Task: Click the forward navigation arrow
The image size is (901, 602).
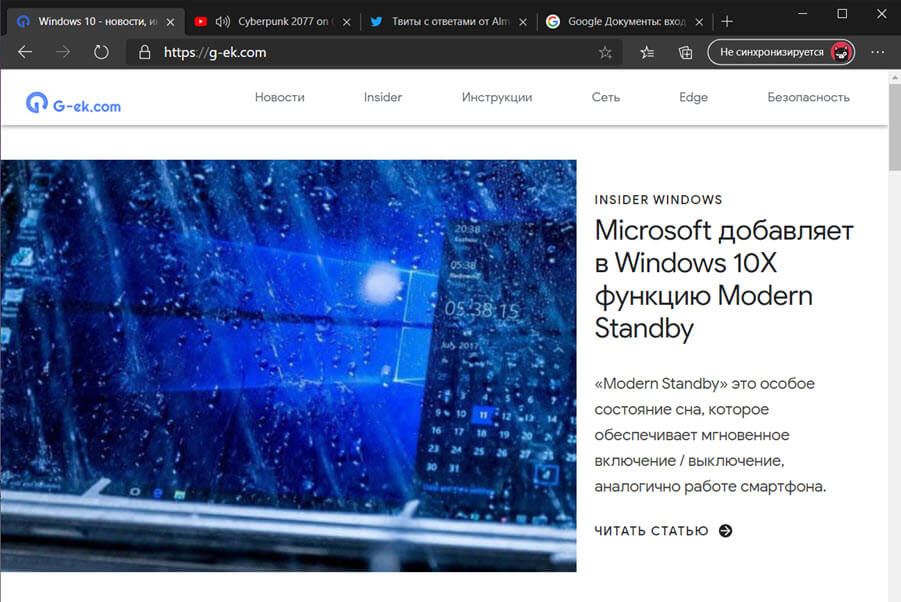Action: tap(63, 52)
